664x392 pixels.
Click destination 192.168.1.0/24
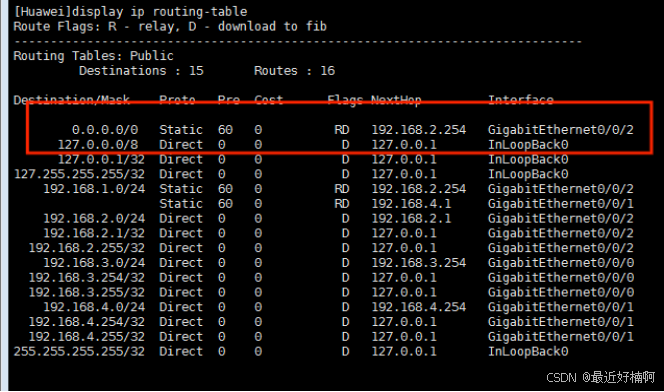[94, 189]
